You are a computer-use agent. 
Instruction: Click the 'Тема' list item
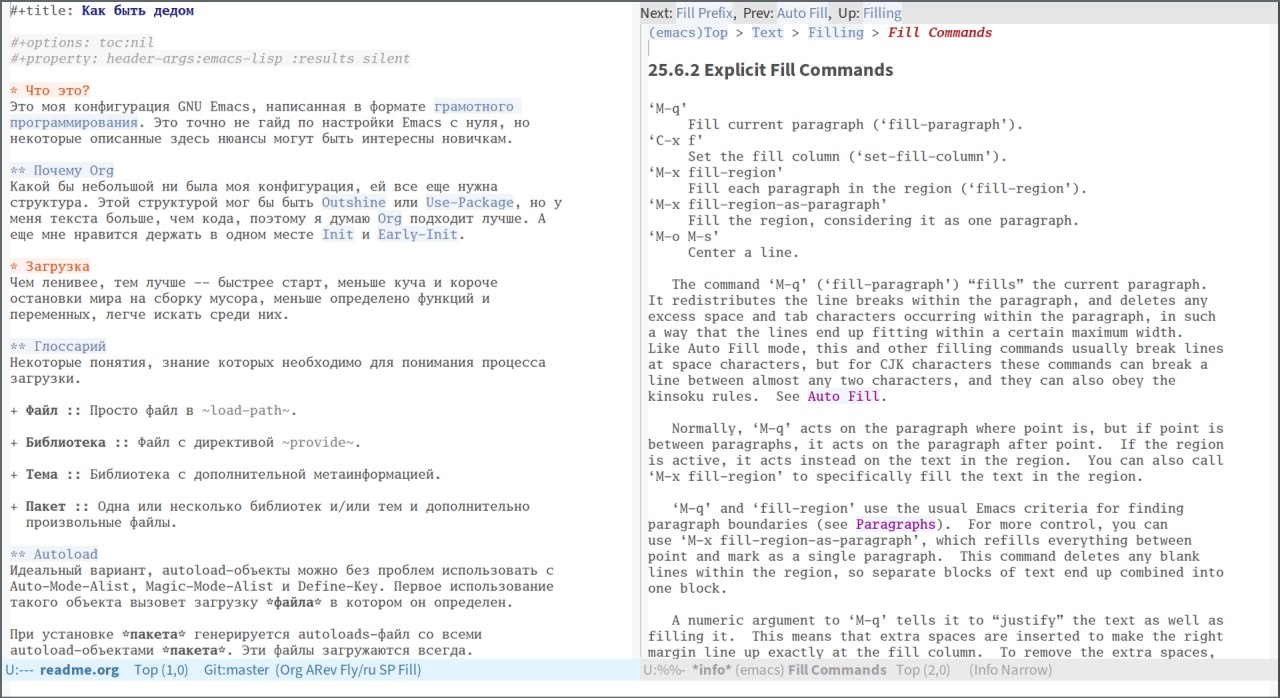(225, 475)
